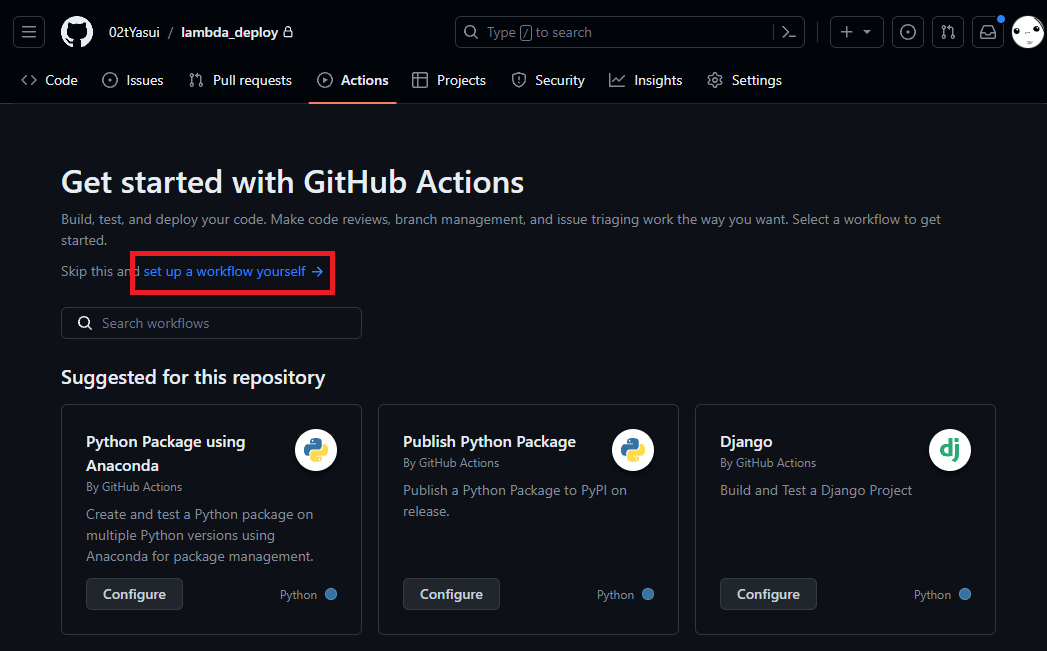
Task: Select the Actions tab
Action: [x=353, y=80]
